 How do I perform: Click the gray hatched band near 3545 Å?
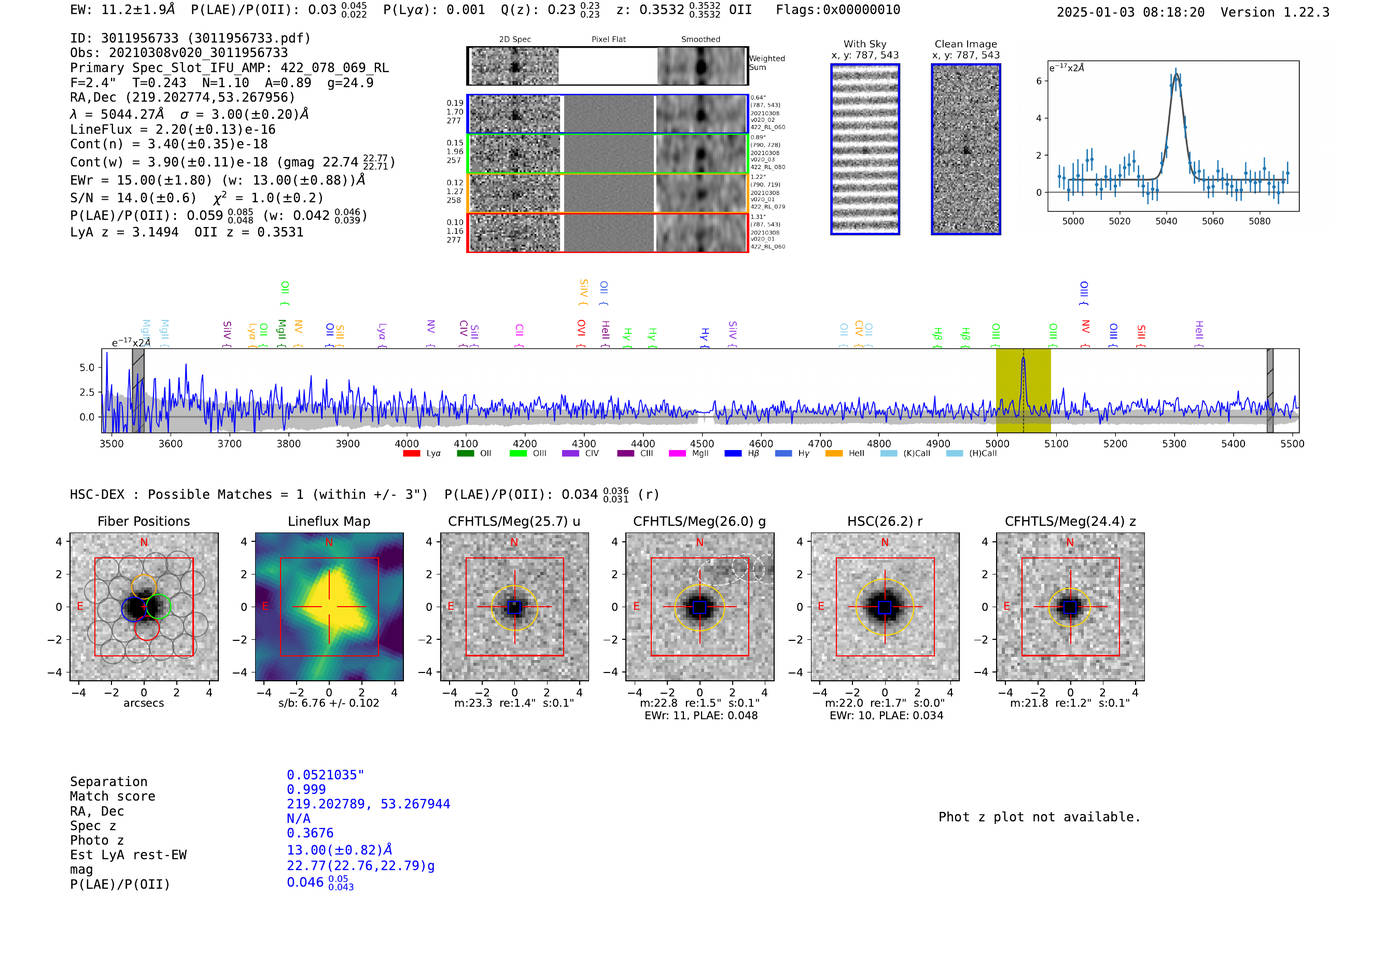pos(138,391)
